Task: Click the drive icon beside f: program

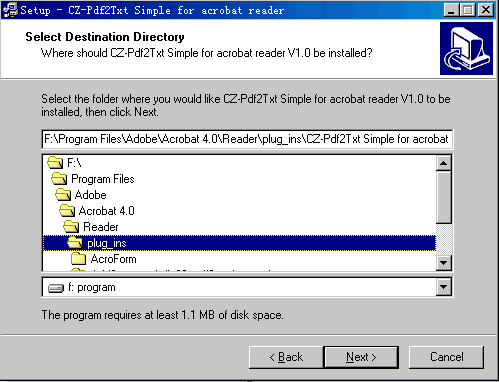Action: tap(56, 288)
